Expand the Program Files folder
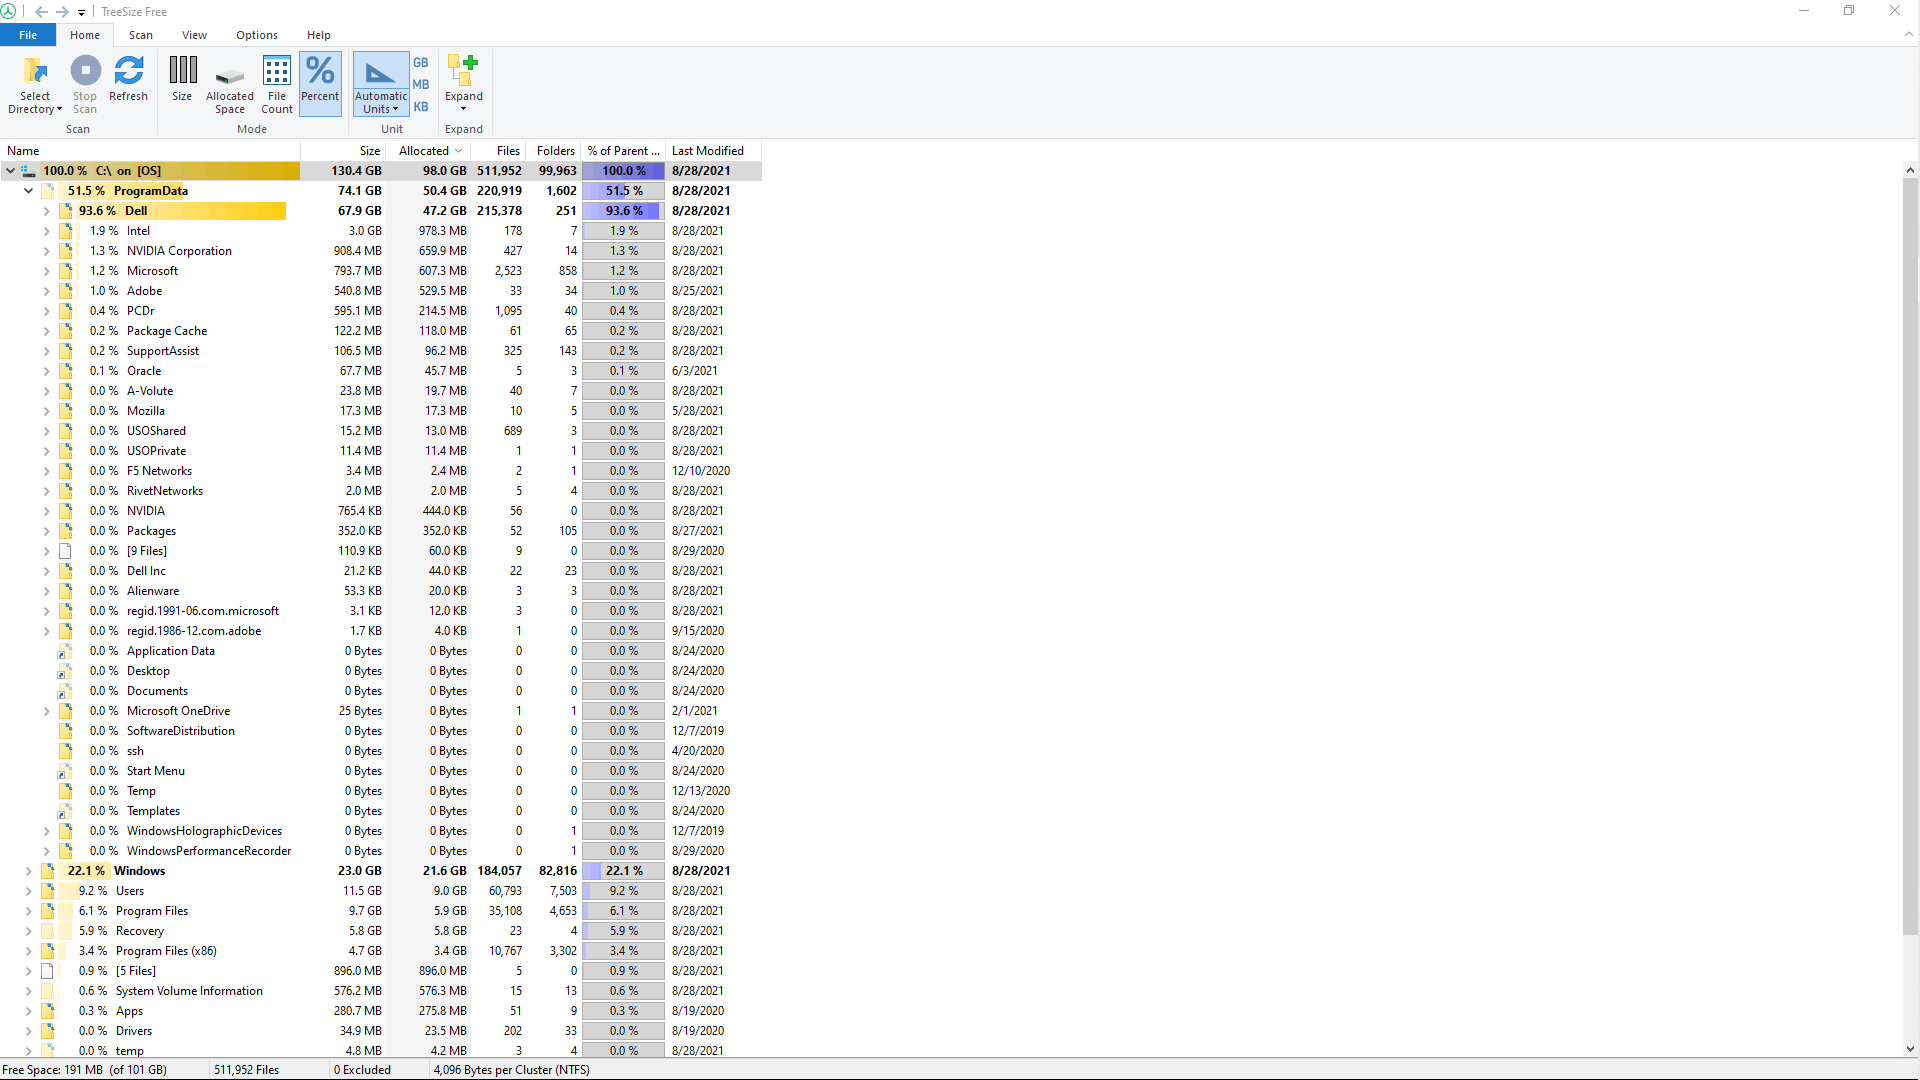The image size is (1920, 1080). coord(28,911)
